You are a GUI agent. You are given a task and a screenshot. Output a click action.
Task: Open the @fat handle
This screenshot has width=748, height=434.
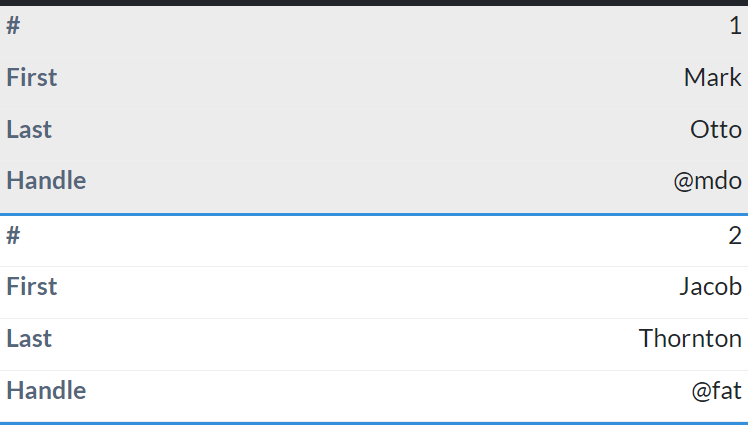[x=716, y=391]
